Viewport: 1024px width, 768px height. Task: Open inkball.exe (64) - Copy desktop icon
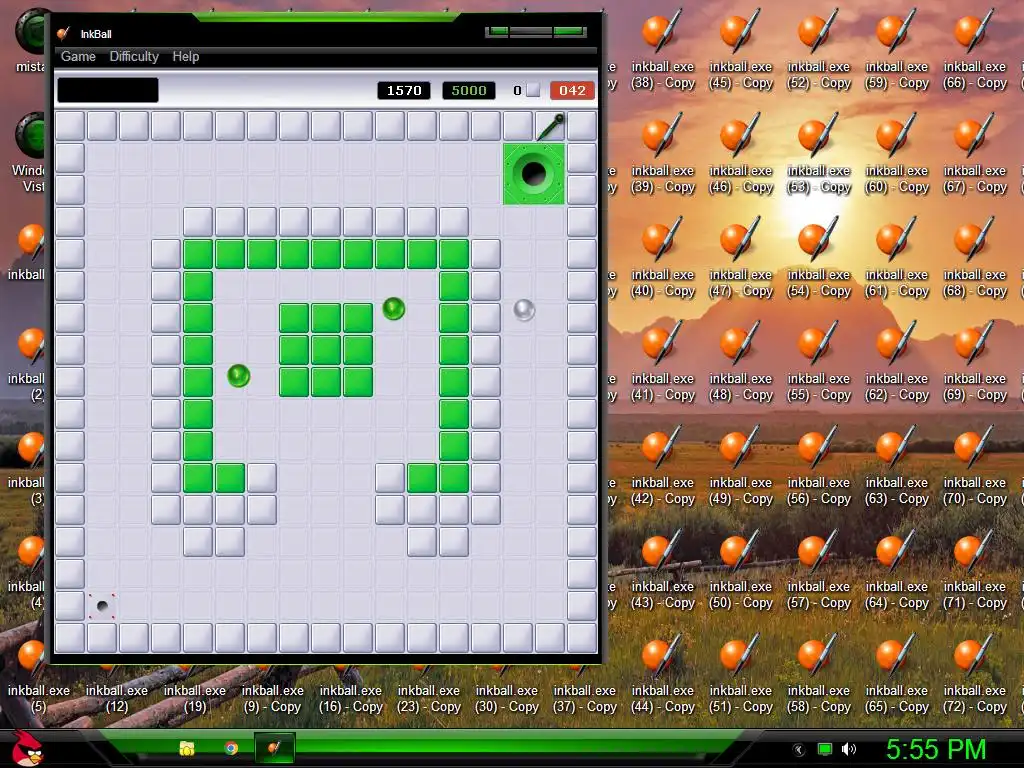point(897,570)
